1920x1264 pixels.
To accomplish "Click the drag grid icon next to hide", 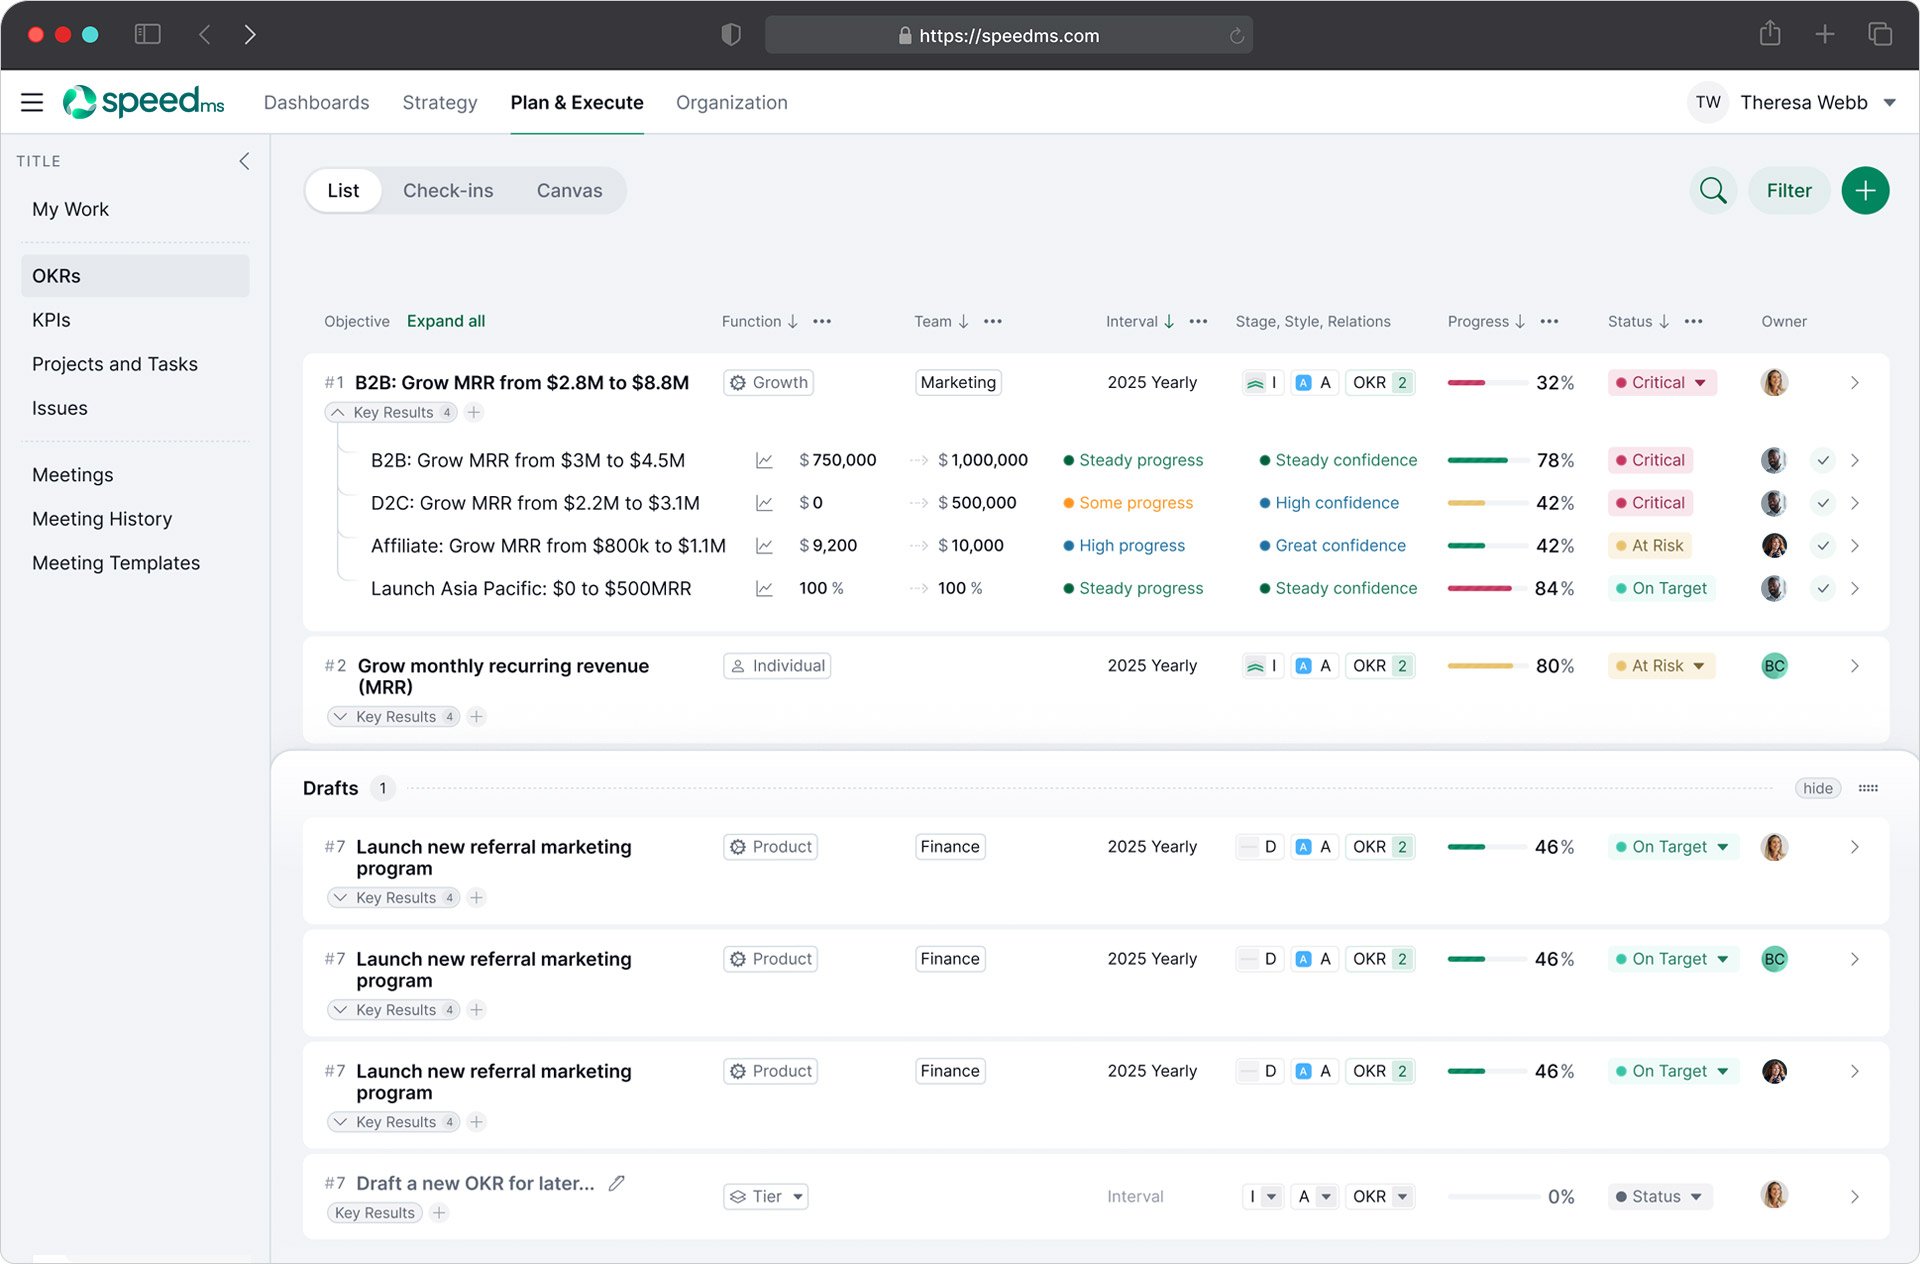I will point(1868,788).
